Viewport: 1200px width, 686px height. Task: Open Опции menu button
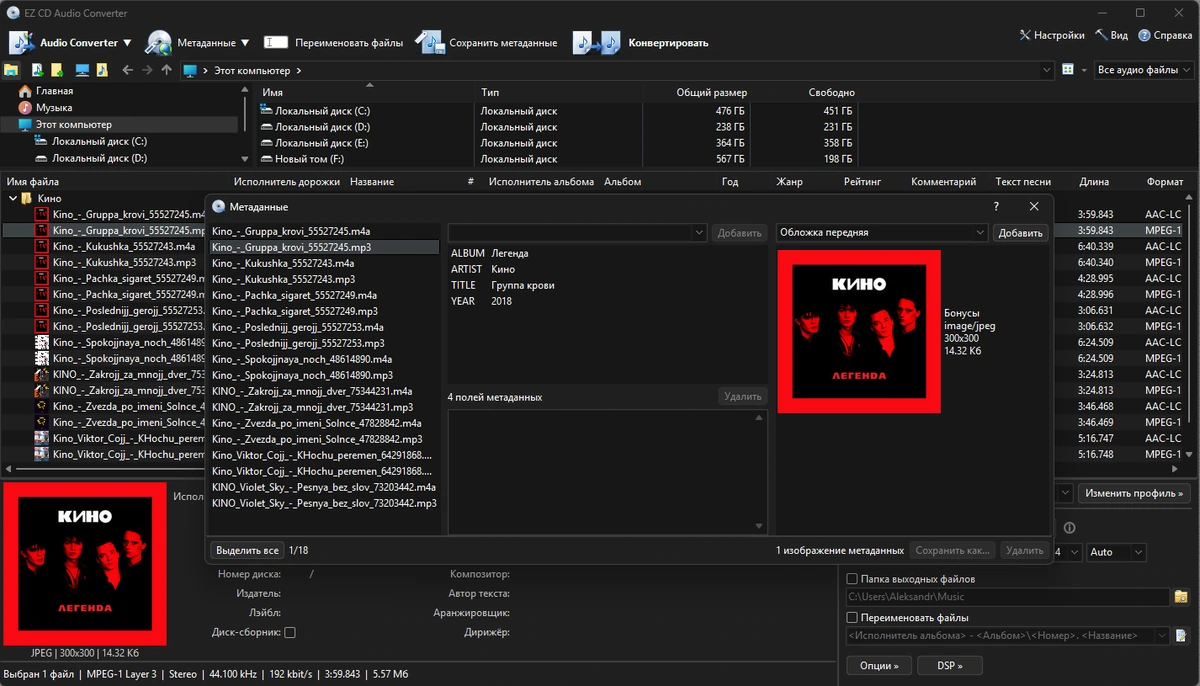pos(879,665)
